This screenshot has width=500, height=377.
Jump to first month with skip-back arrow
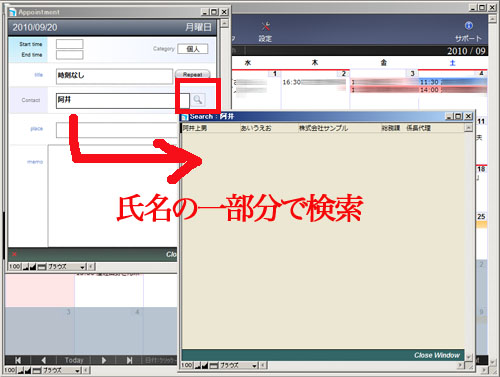tap(18, 360)
